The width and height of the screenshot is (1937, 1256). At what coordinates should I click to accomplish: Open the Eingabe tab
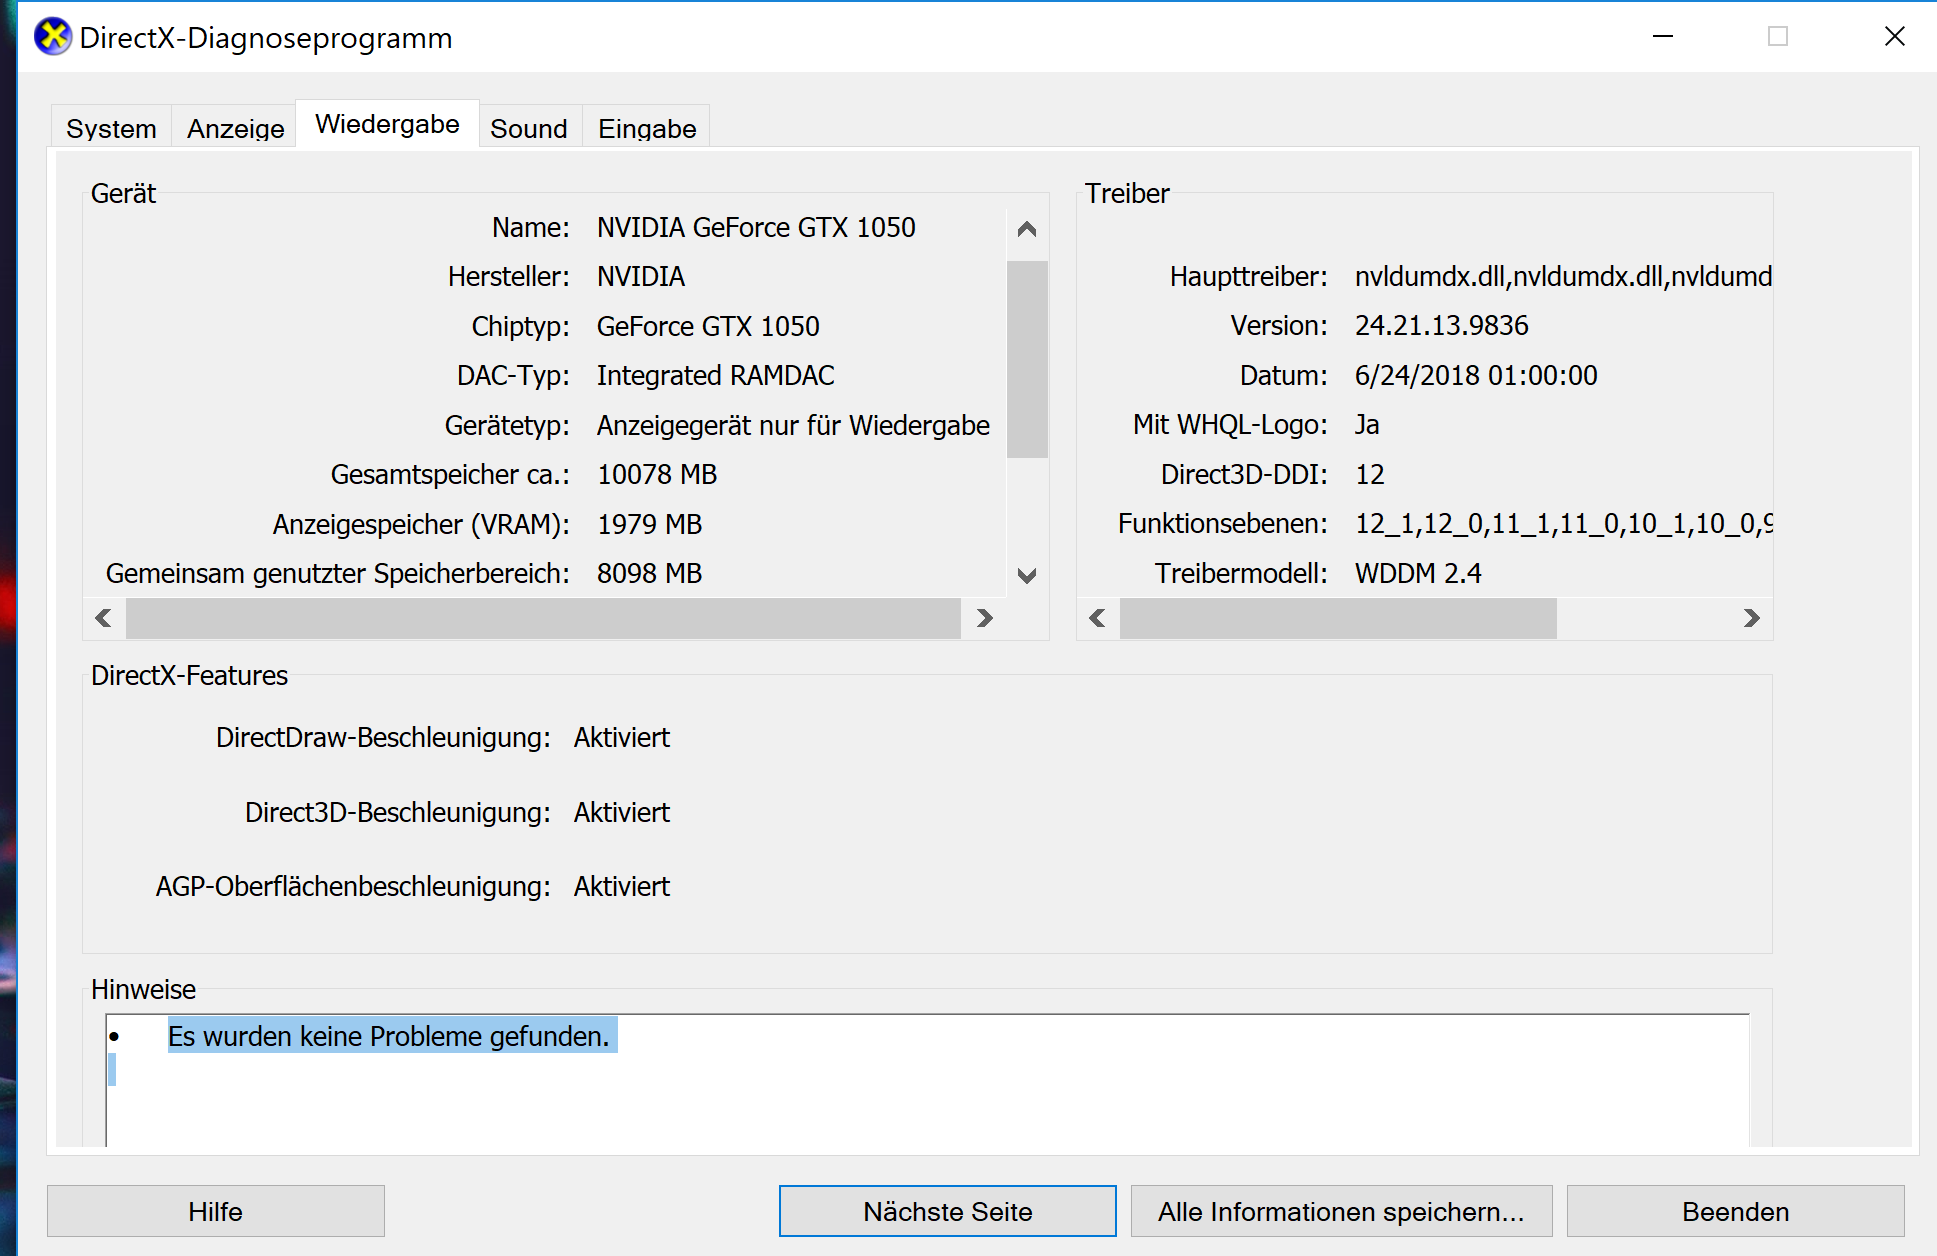tap(647, 129)
